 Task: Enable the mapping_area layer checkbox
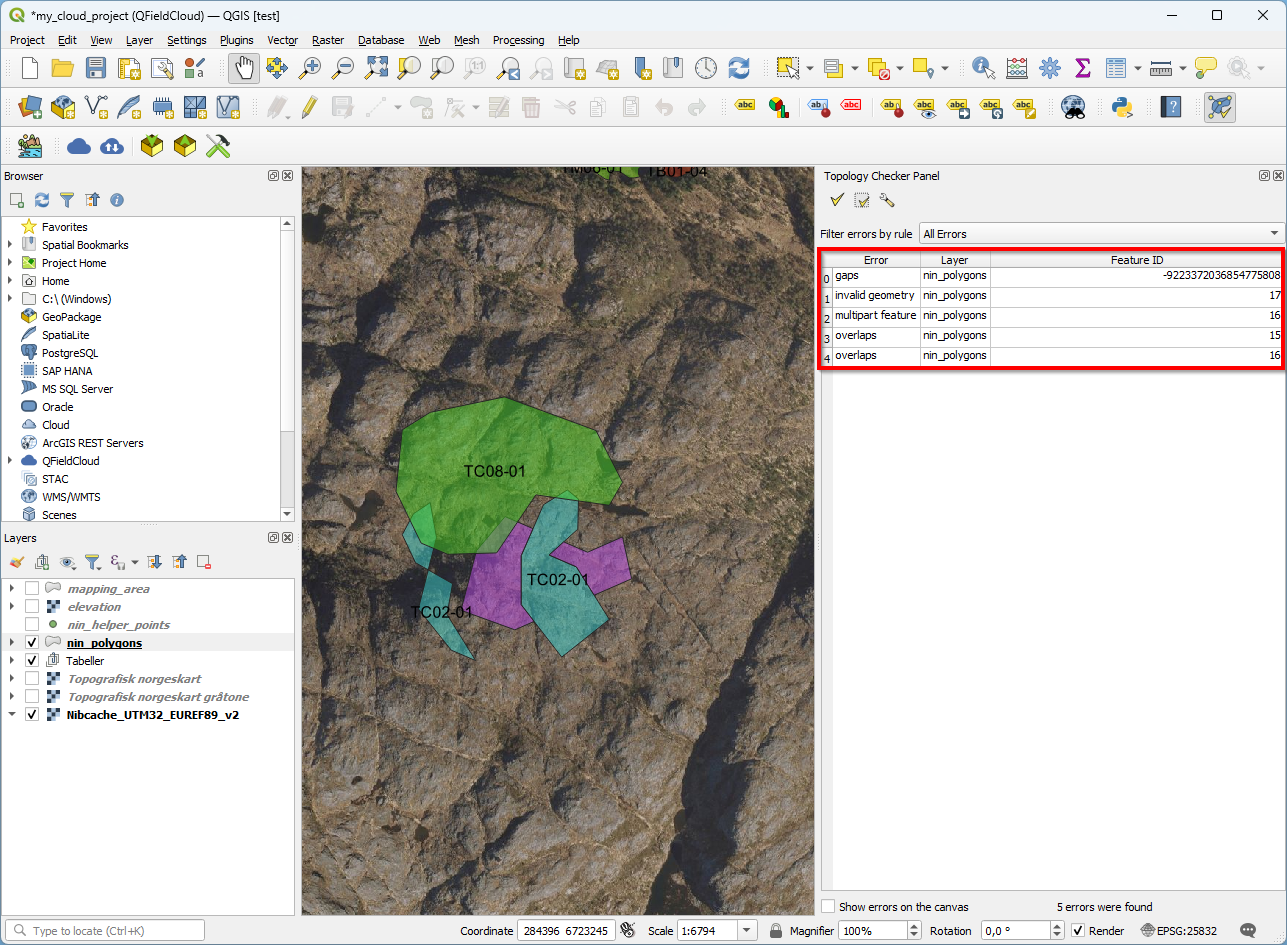[x=32, y=589]
